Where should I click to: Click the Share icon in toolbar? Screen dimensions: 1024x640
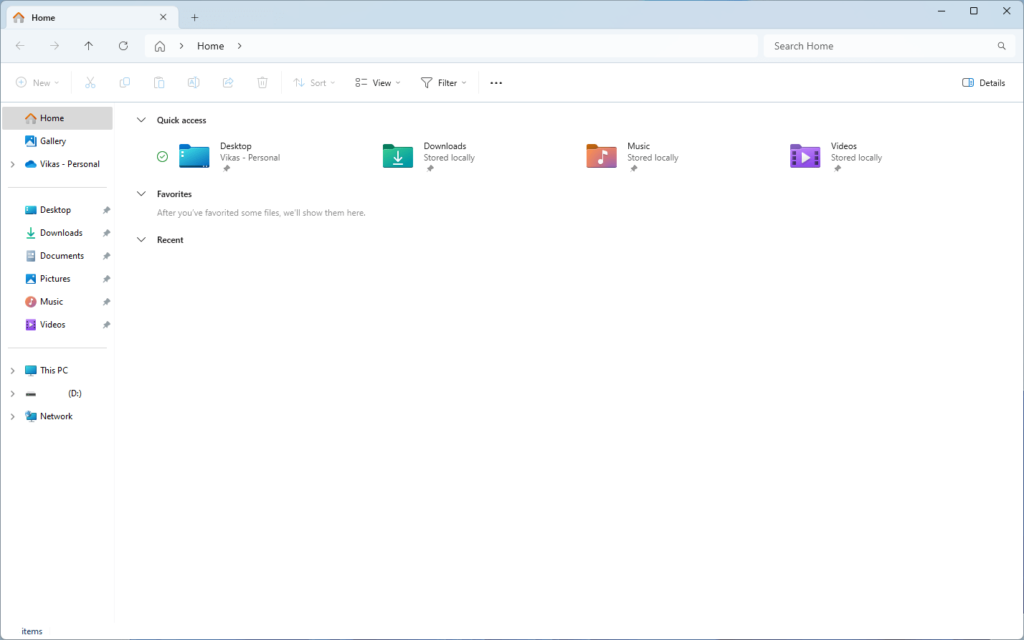click(x=228, y=83)
